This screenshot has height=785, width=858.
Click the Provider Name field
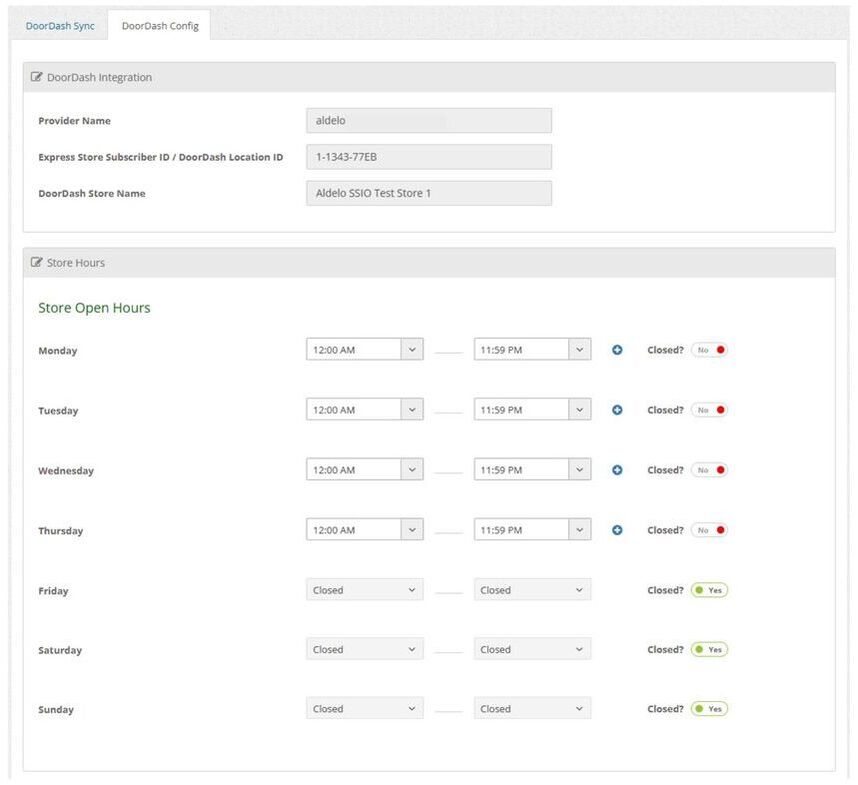[x=429, y=120]
